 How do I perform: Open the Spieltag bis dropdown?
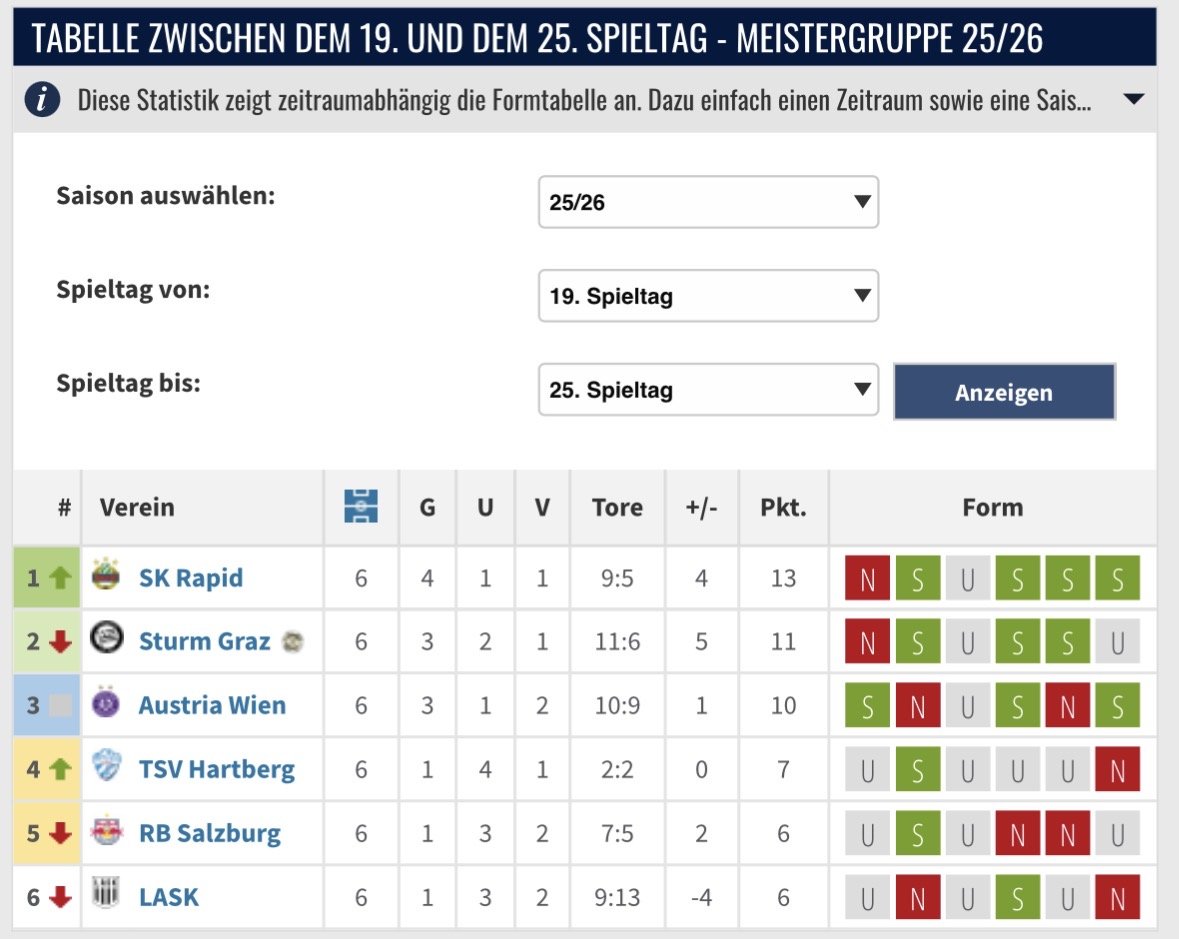point(708,390)
